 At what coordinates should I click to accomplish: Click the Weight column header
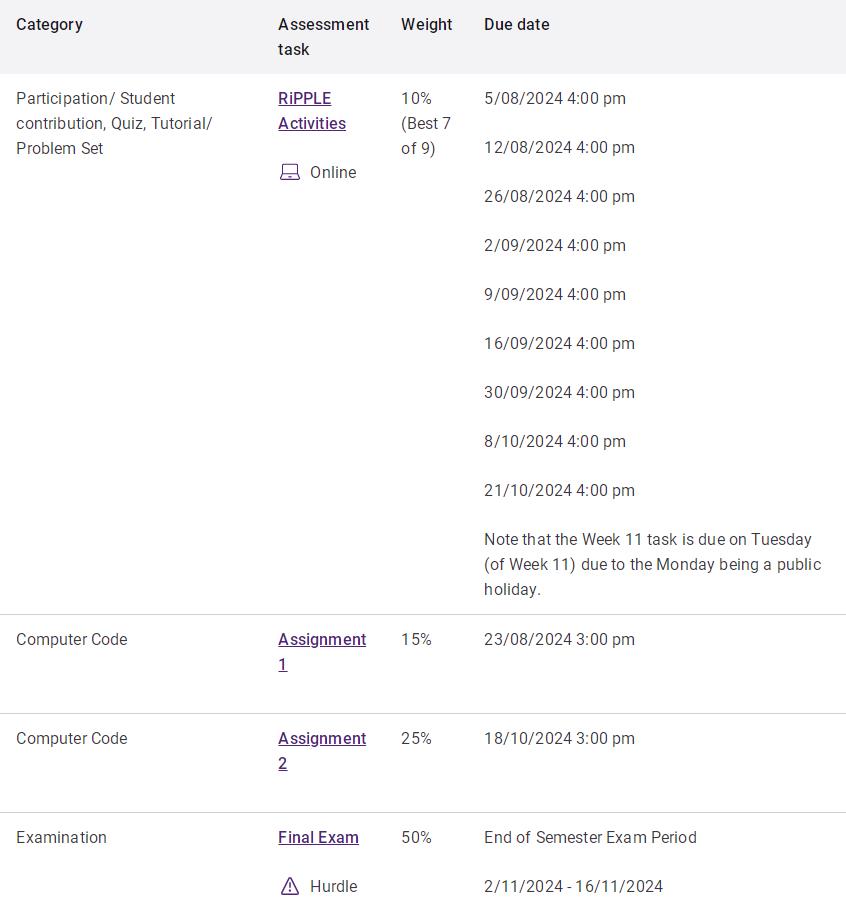[427, 24]
